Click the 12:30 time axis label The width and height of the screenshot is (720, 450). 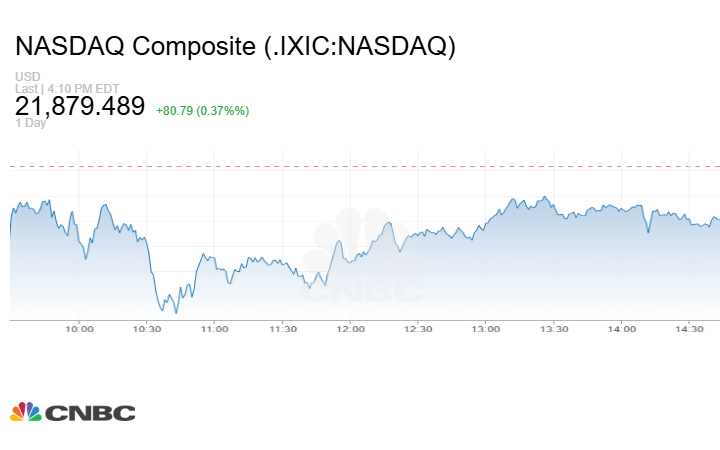point(418,329)
